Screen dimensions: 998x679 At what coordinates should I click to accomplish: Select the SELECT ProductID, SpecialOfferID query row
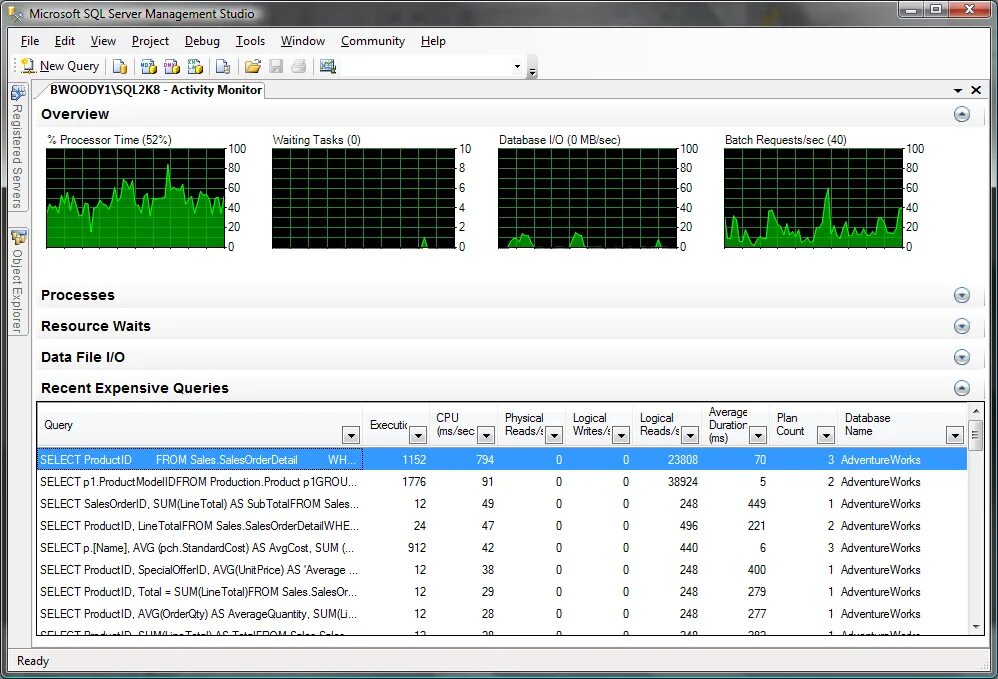point(502,570)
